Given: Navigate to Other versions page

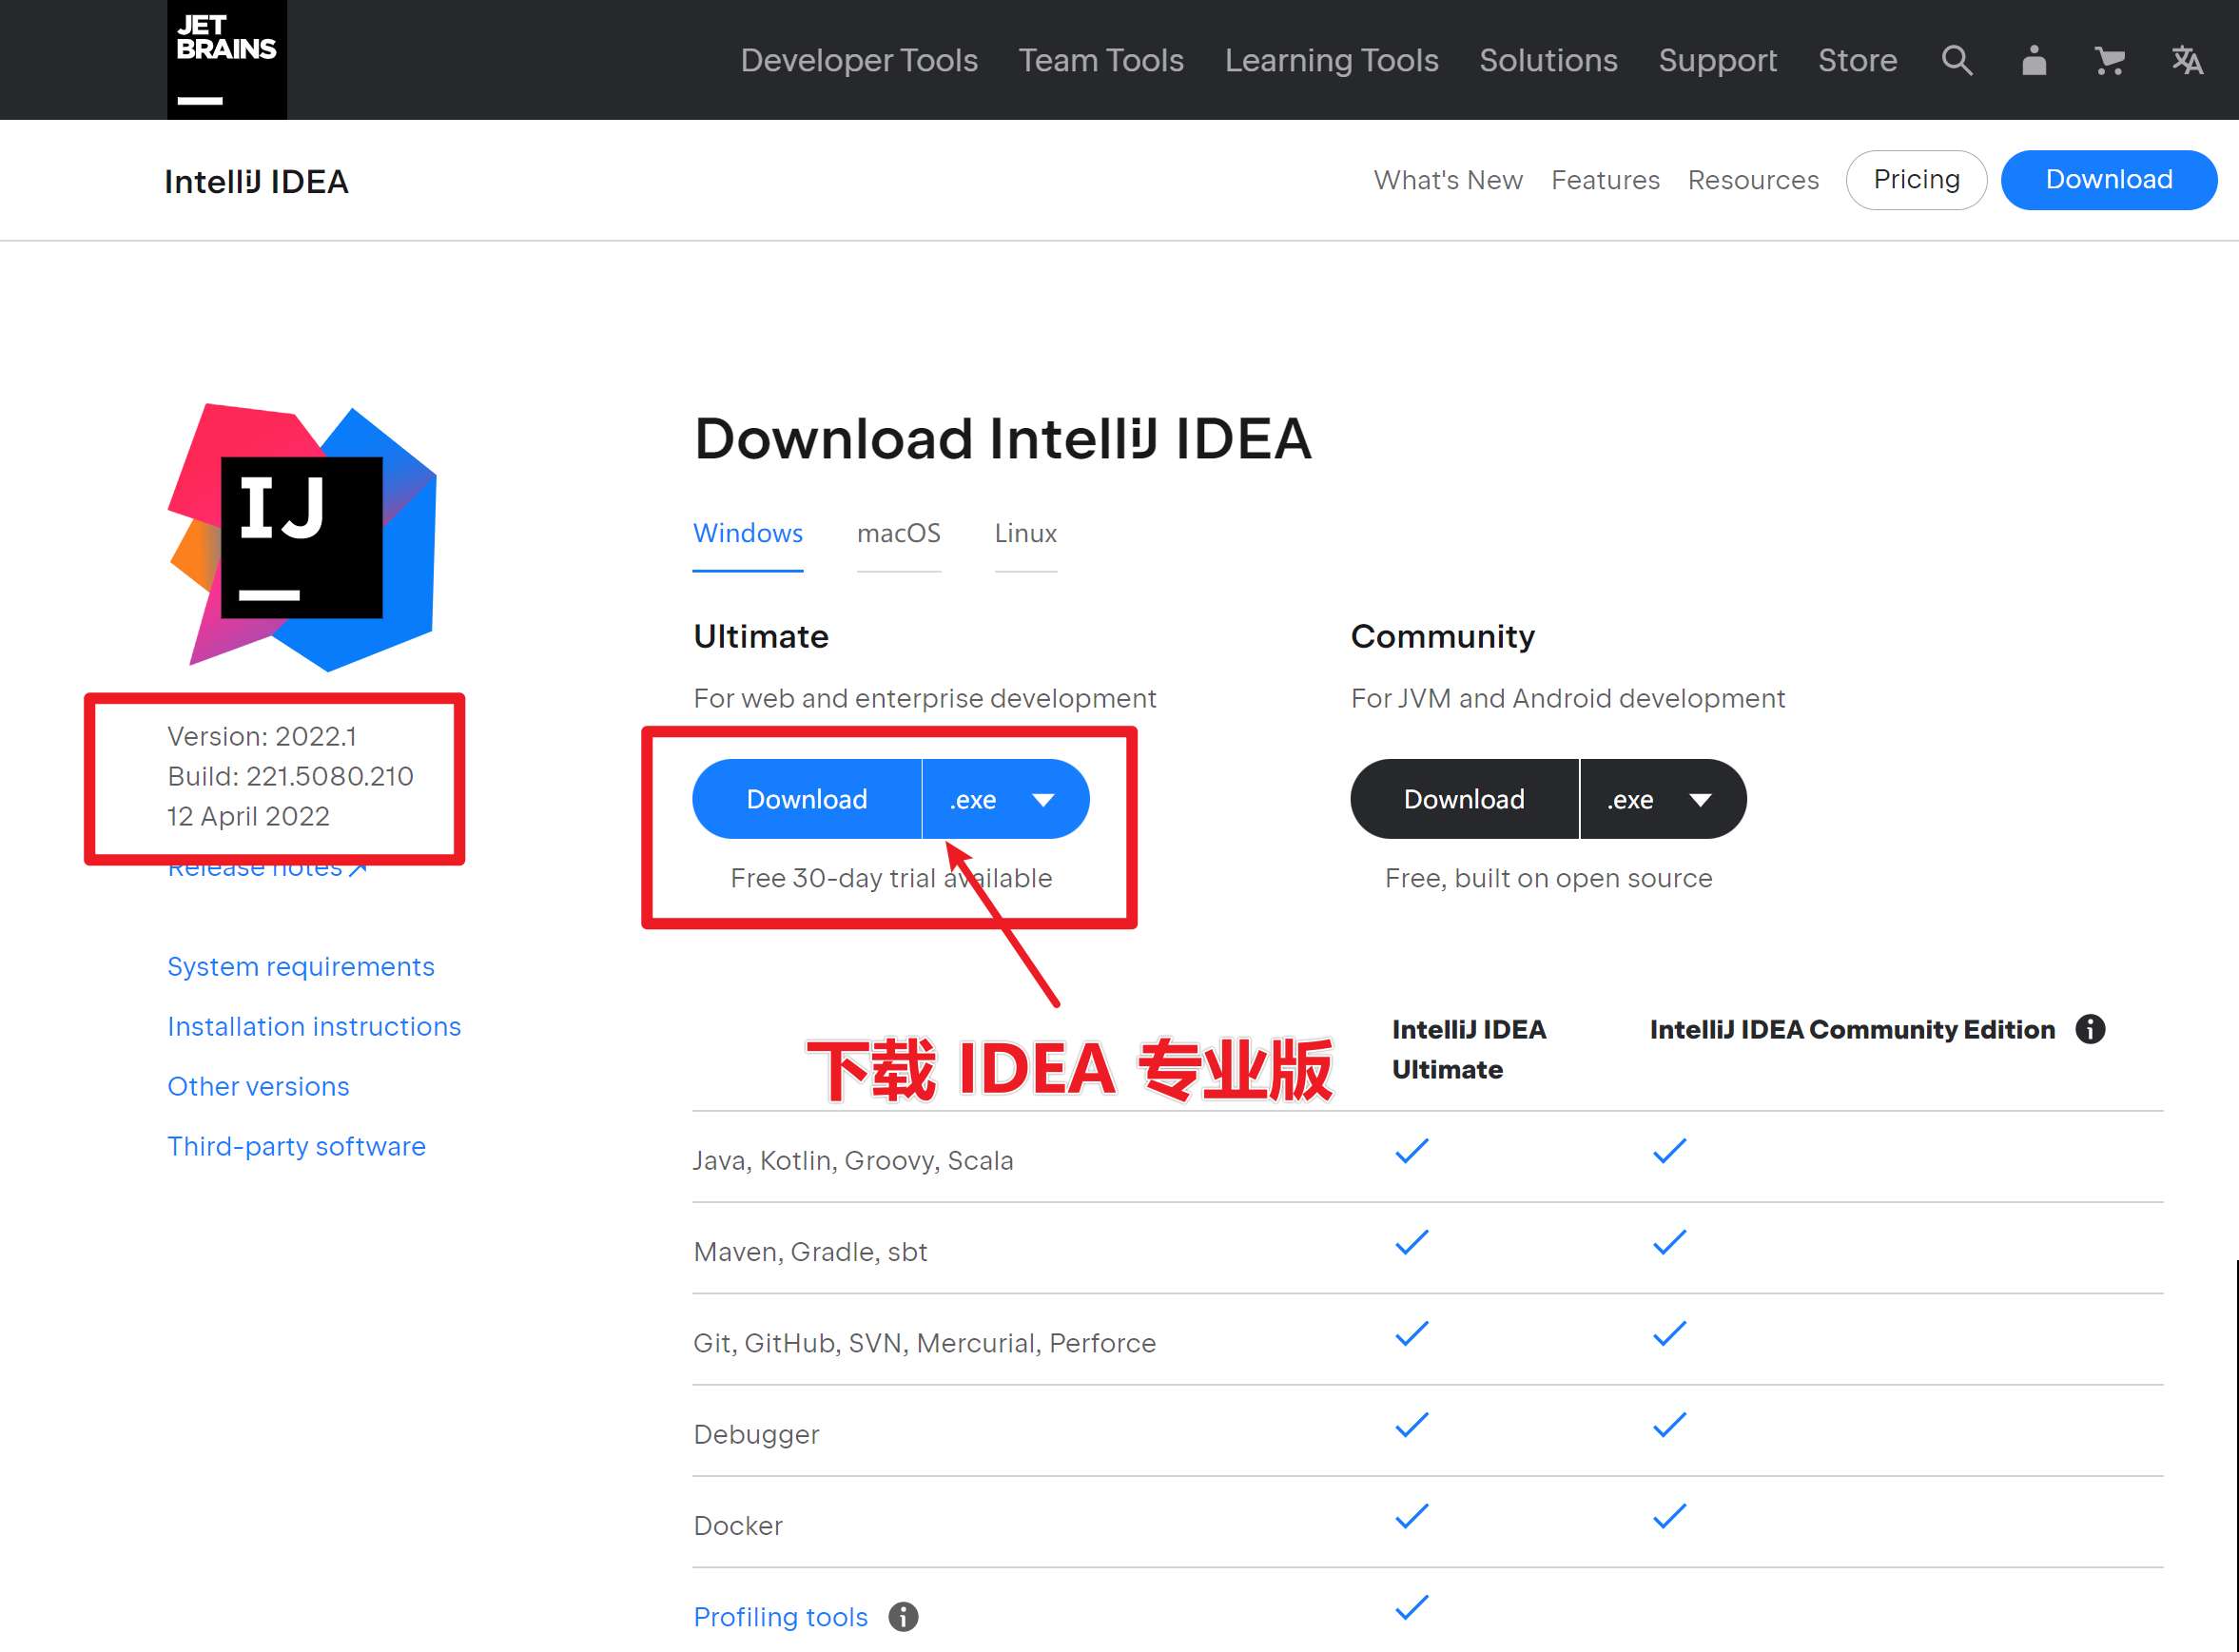Looking at the screenshot, I should pos(257,1085).
